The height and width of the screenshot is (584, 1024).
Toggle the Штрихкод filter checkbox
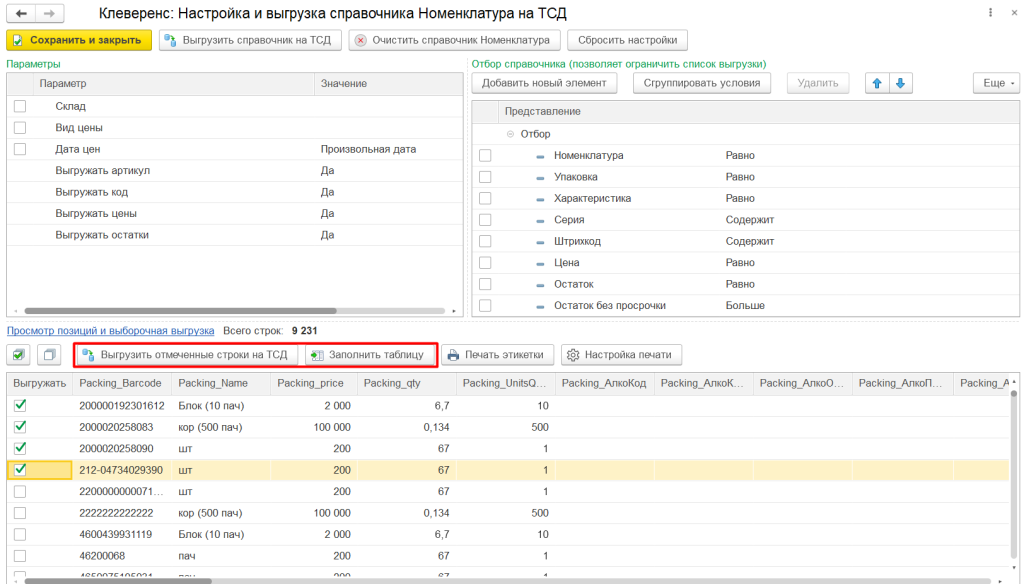coord(485,241)
